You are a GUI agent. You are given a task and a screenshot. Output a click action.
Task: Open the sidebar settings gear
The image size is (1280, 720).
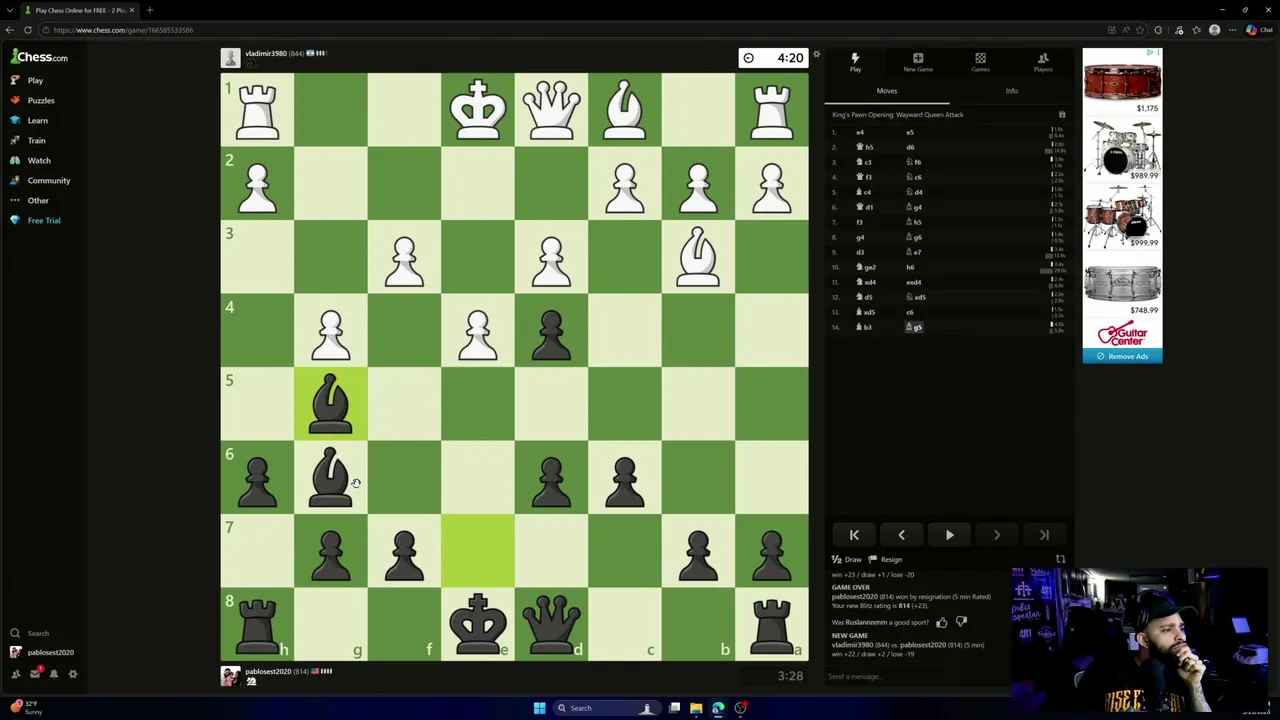coord(73,674)
